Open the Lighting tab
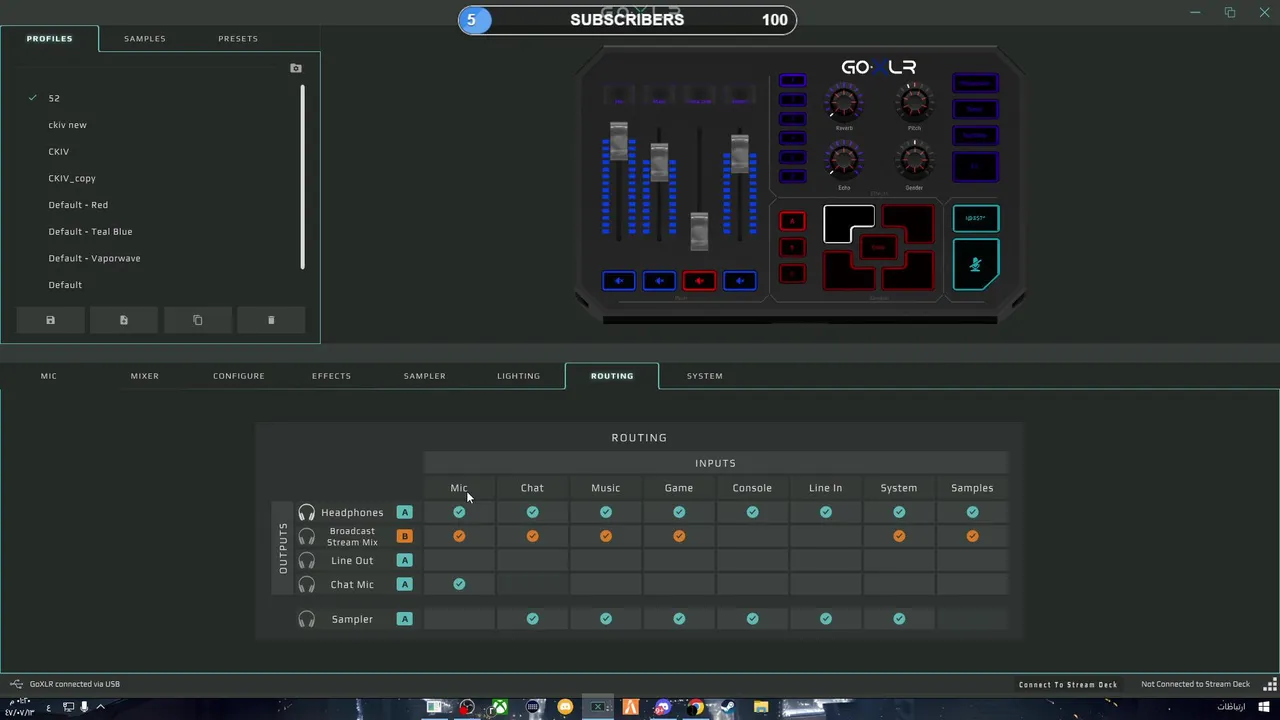1280x720 pixels. [x=518, y=376]
